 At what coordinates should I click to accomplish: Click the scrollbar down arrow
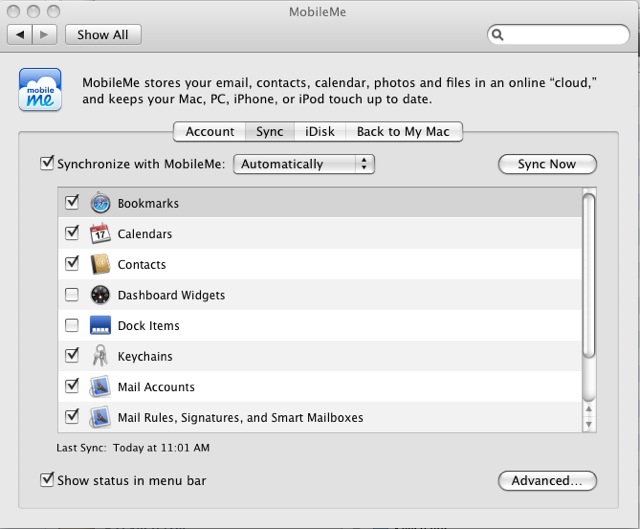coord(589,424)
